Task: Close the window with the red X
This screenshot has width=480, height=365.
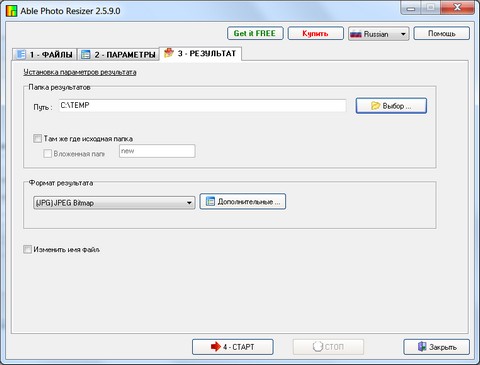Action: (457, 7)
